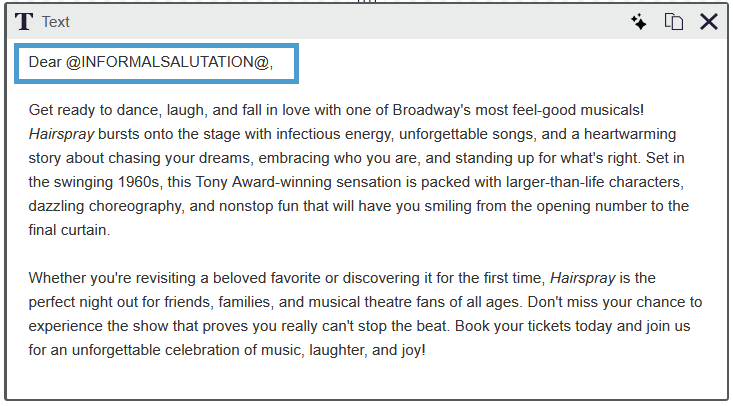Place cursor after "laughter, and joy!"
The width and height of the screenshot is (733, 406).
(x=426, y=350)
